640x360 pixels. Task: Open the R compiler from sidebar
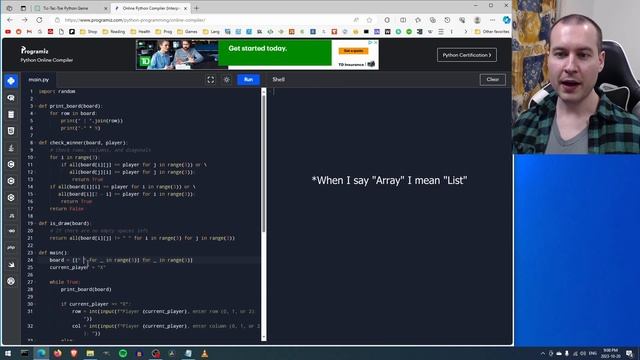11,98
